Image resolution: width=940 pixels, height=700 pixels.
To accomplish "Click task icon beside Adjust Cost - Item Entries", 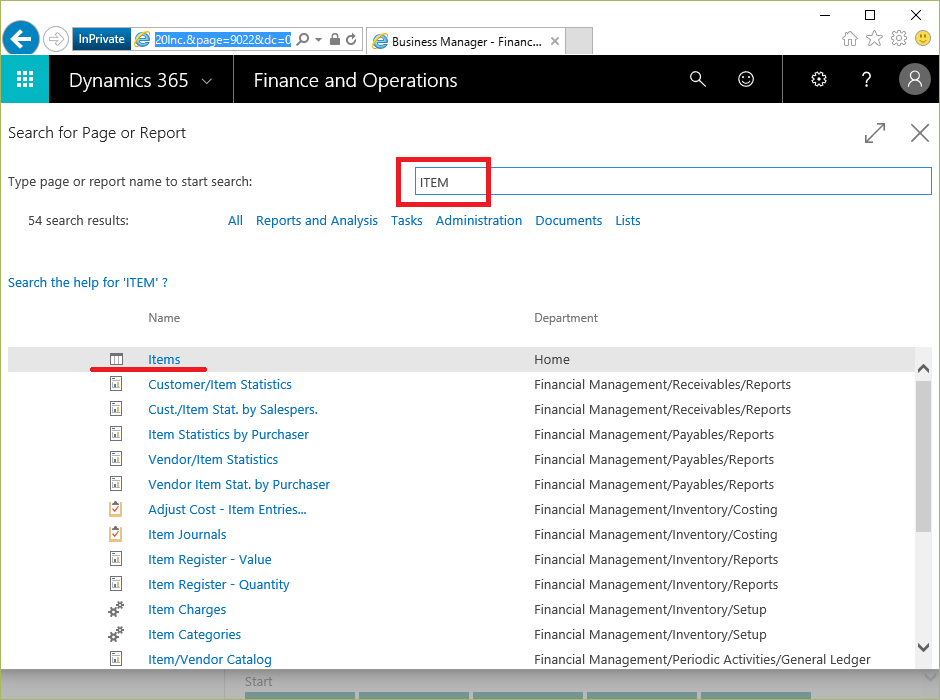I will coord(116,509).
